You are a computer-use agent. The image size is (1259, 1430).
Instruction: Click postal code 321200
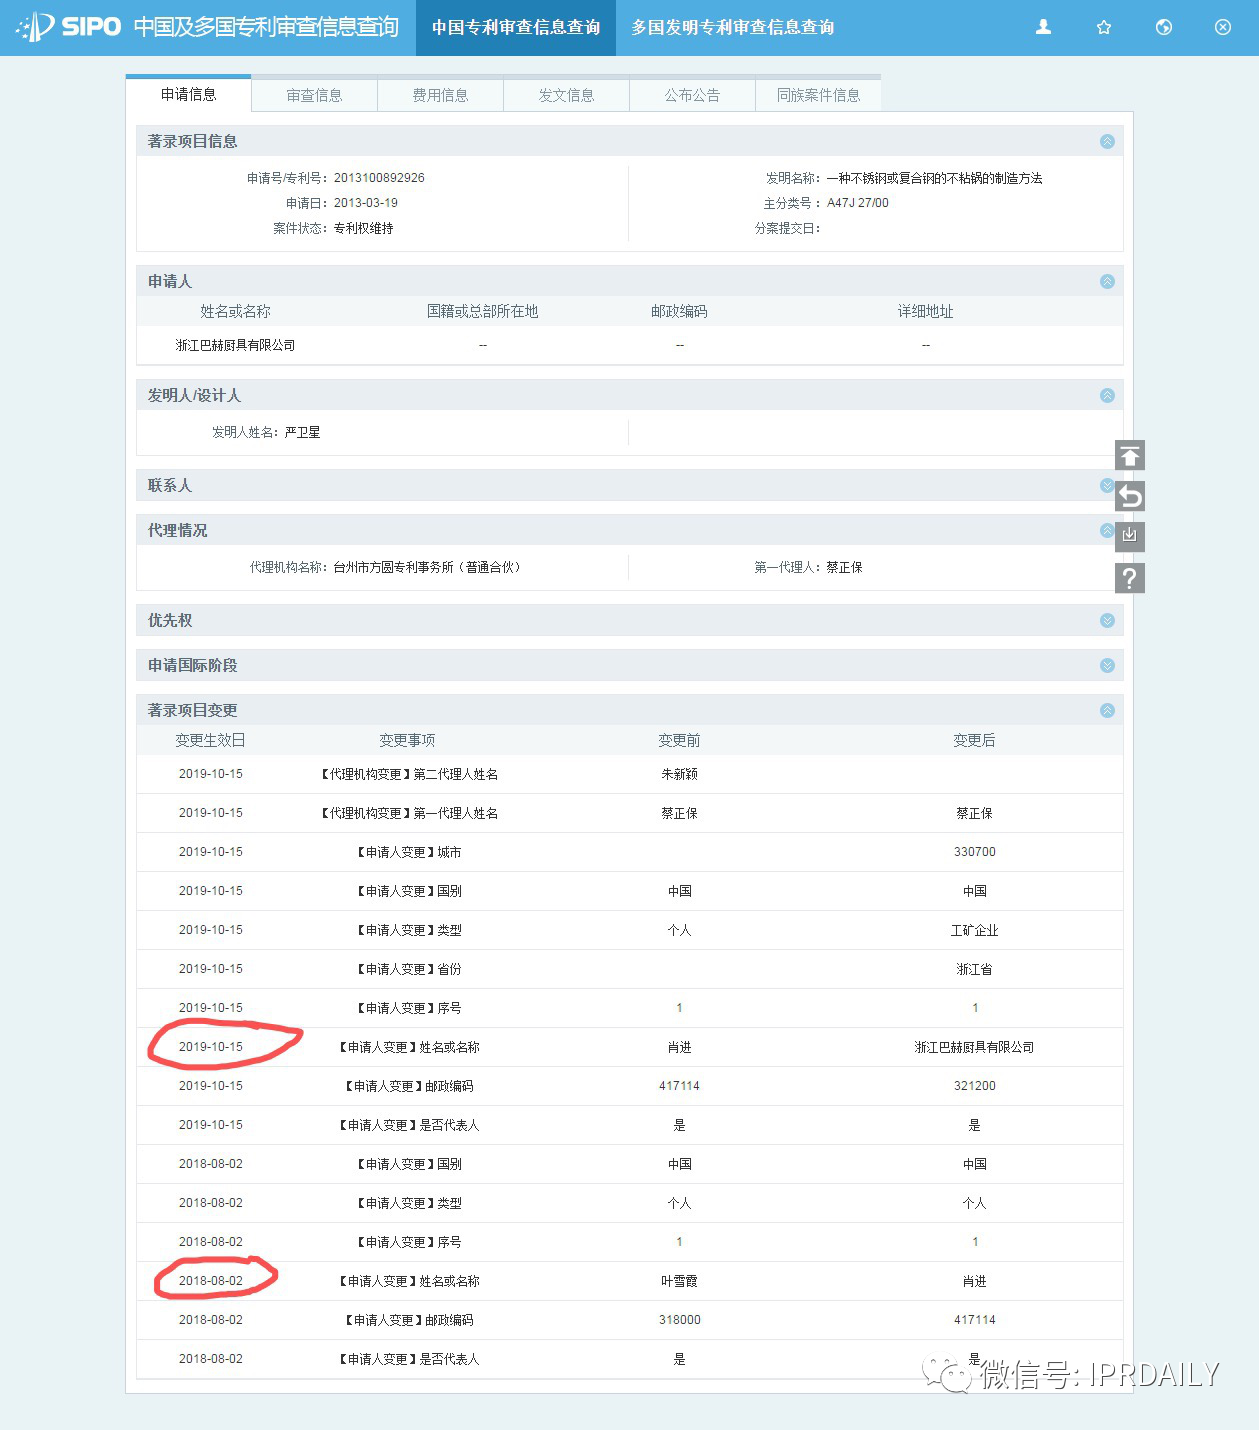click(974, 1086)
